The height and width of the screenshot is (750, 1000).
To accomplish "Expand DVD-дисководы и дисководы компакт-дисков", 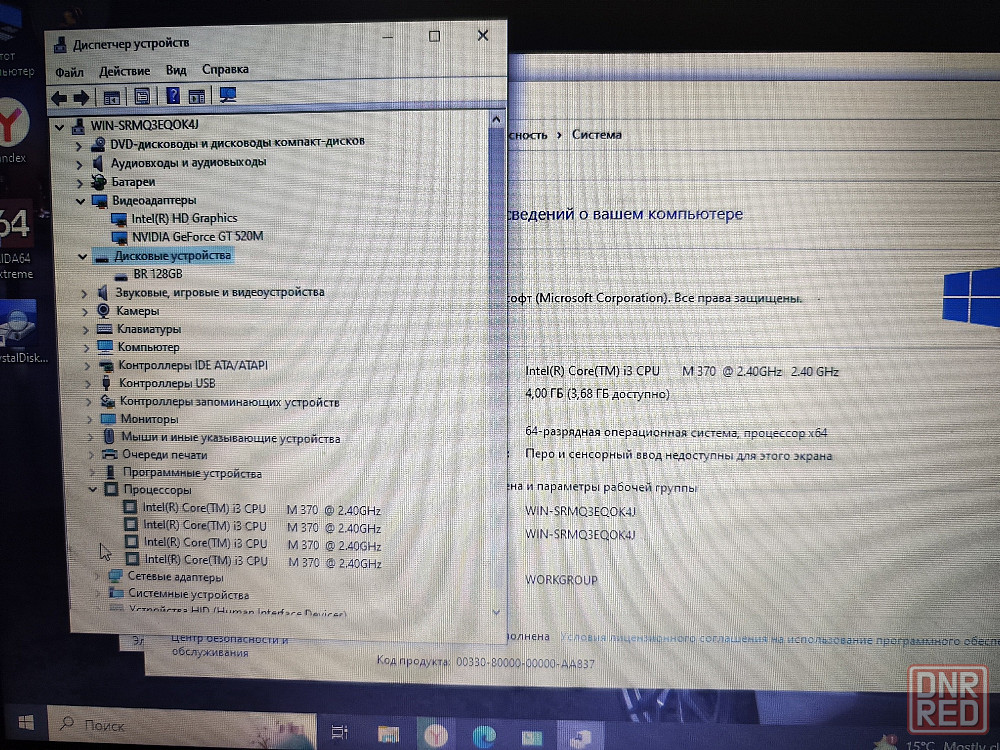I will [x=78, y=146].
